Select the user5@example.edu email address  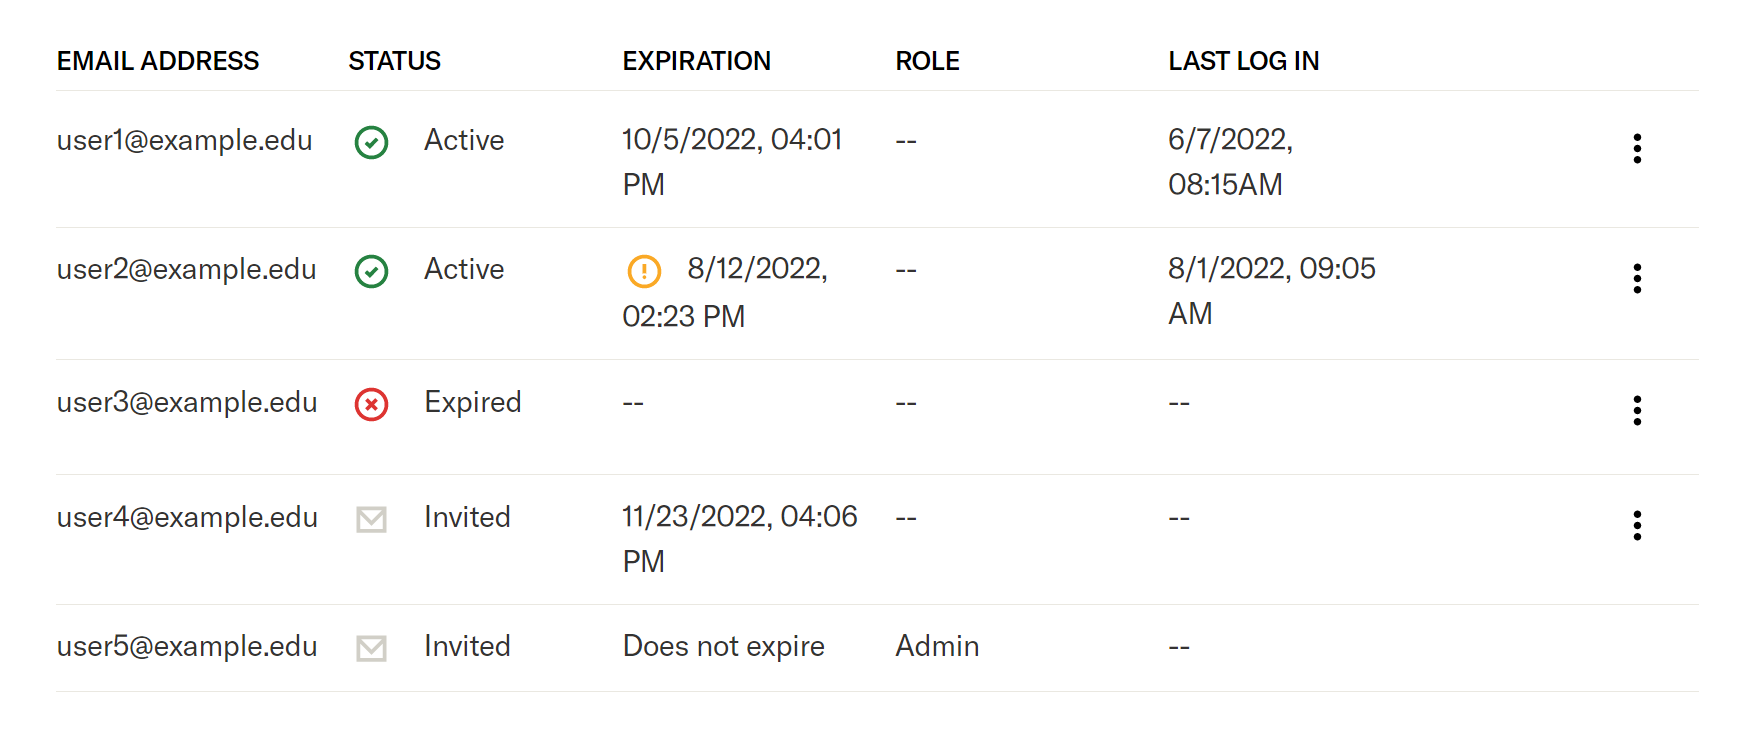point(187,647)
